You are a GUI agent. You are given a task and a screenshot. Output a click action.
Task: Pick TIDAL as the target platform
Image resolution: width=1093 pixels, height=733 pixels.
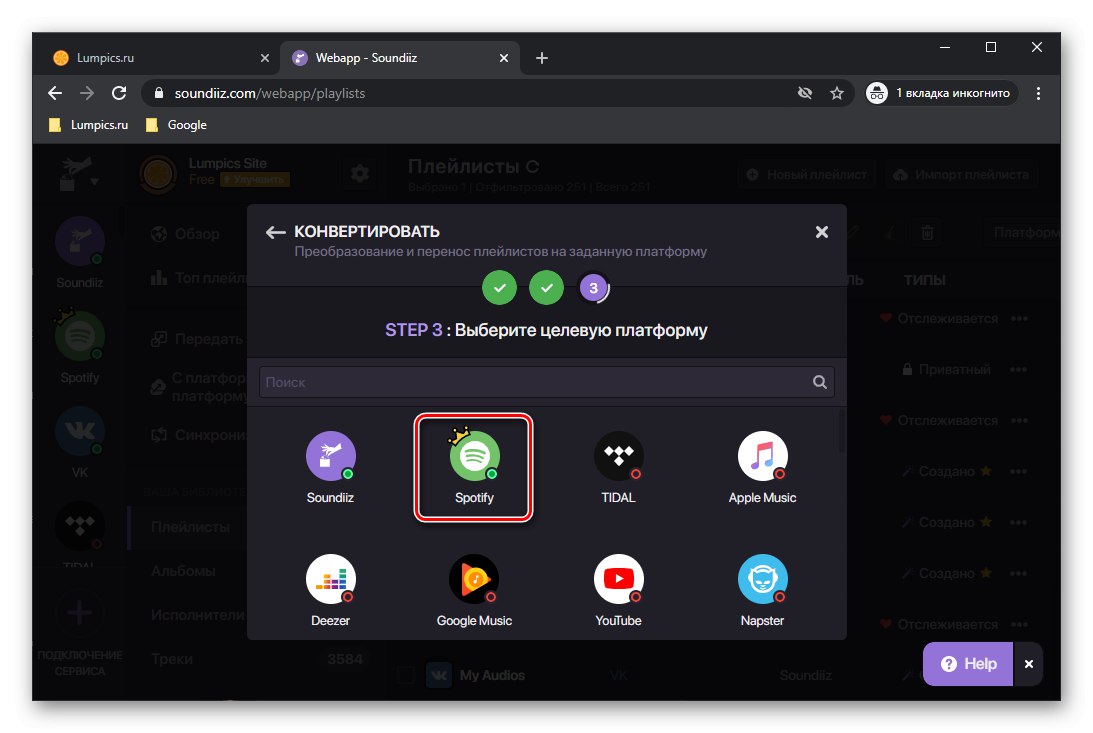[618, 467]
